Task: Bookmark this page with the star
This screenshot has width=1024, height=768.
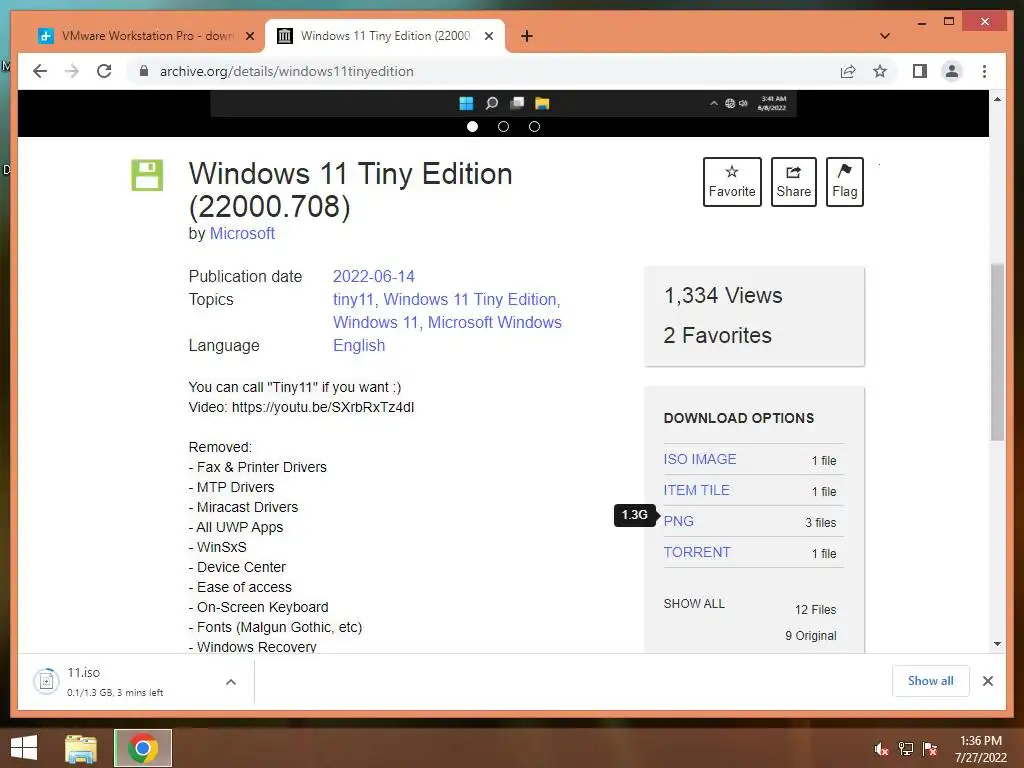Action: (880, 71)
